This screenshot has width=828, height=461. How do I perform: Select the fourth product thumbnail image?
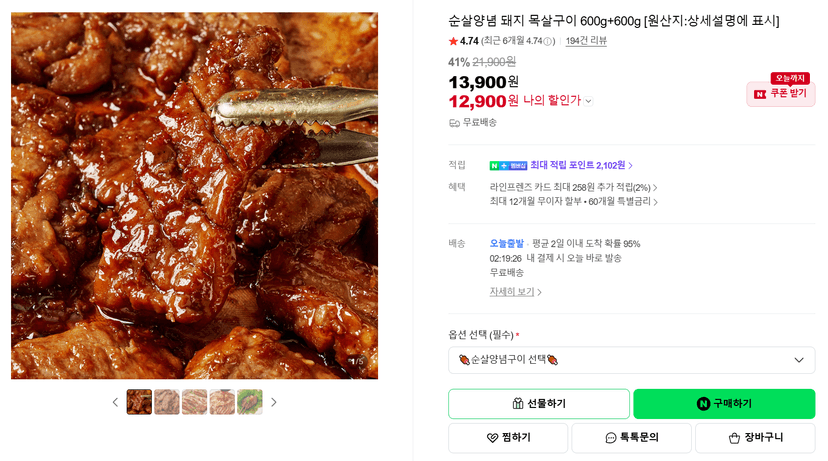(x=222, y=402)
